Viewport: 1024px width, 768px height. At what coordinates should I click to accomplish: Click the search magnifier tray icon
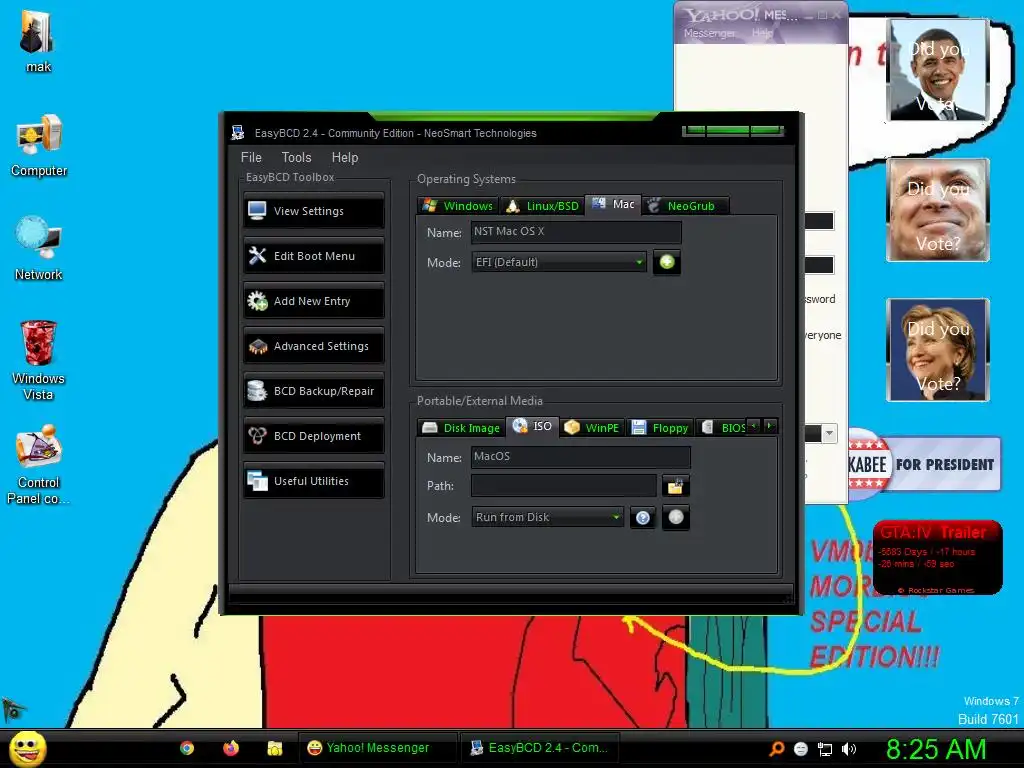tap(776, 749)
